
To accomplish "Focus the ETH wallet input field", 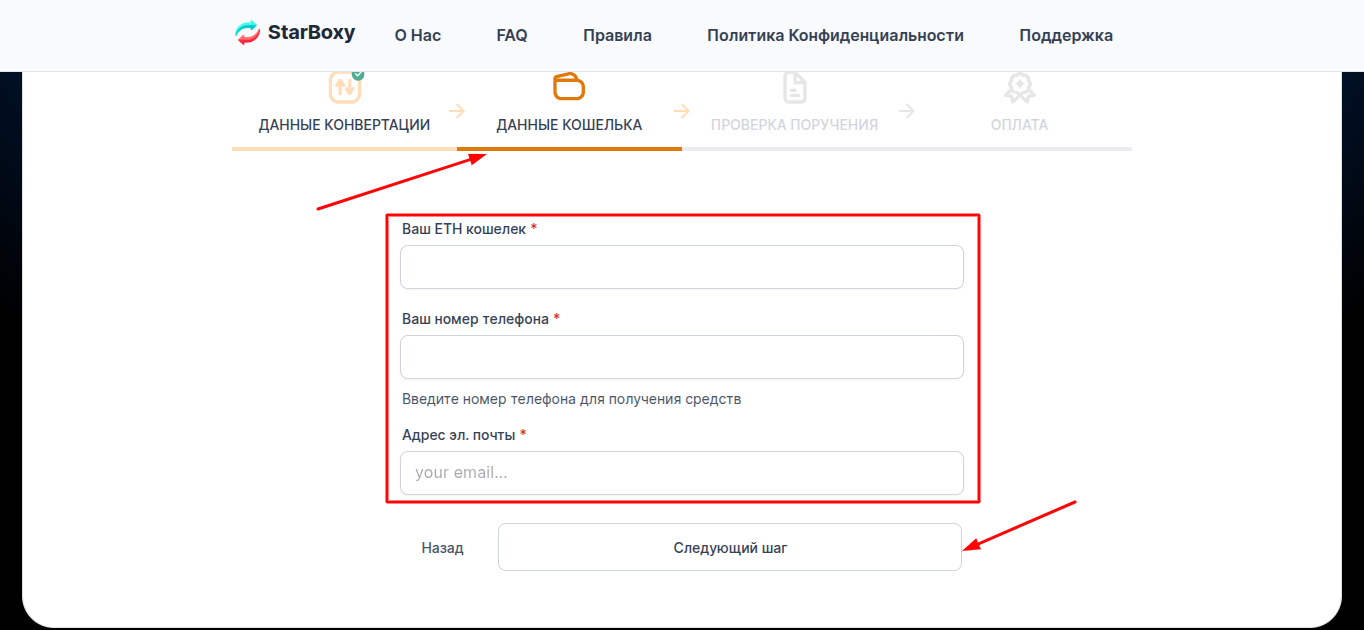I will pyautogui.click(x=682, y=267).
